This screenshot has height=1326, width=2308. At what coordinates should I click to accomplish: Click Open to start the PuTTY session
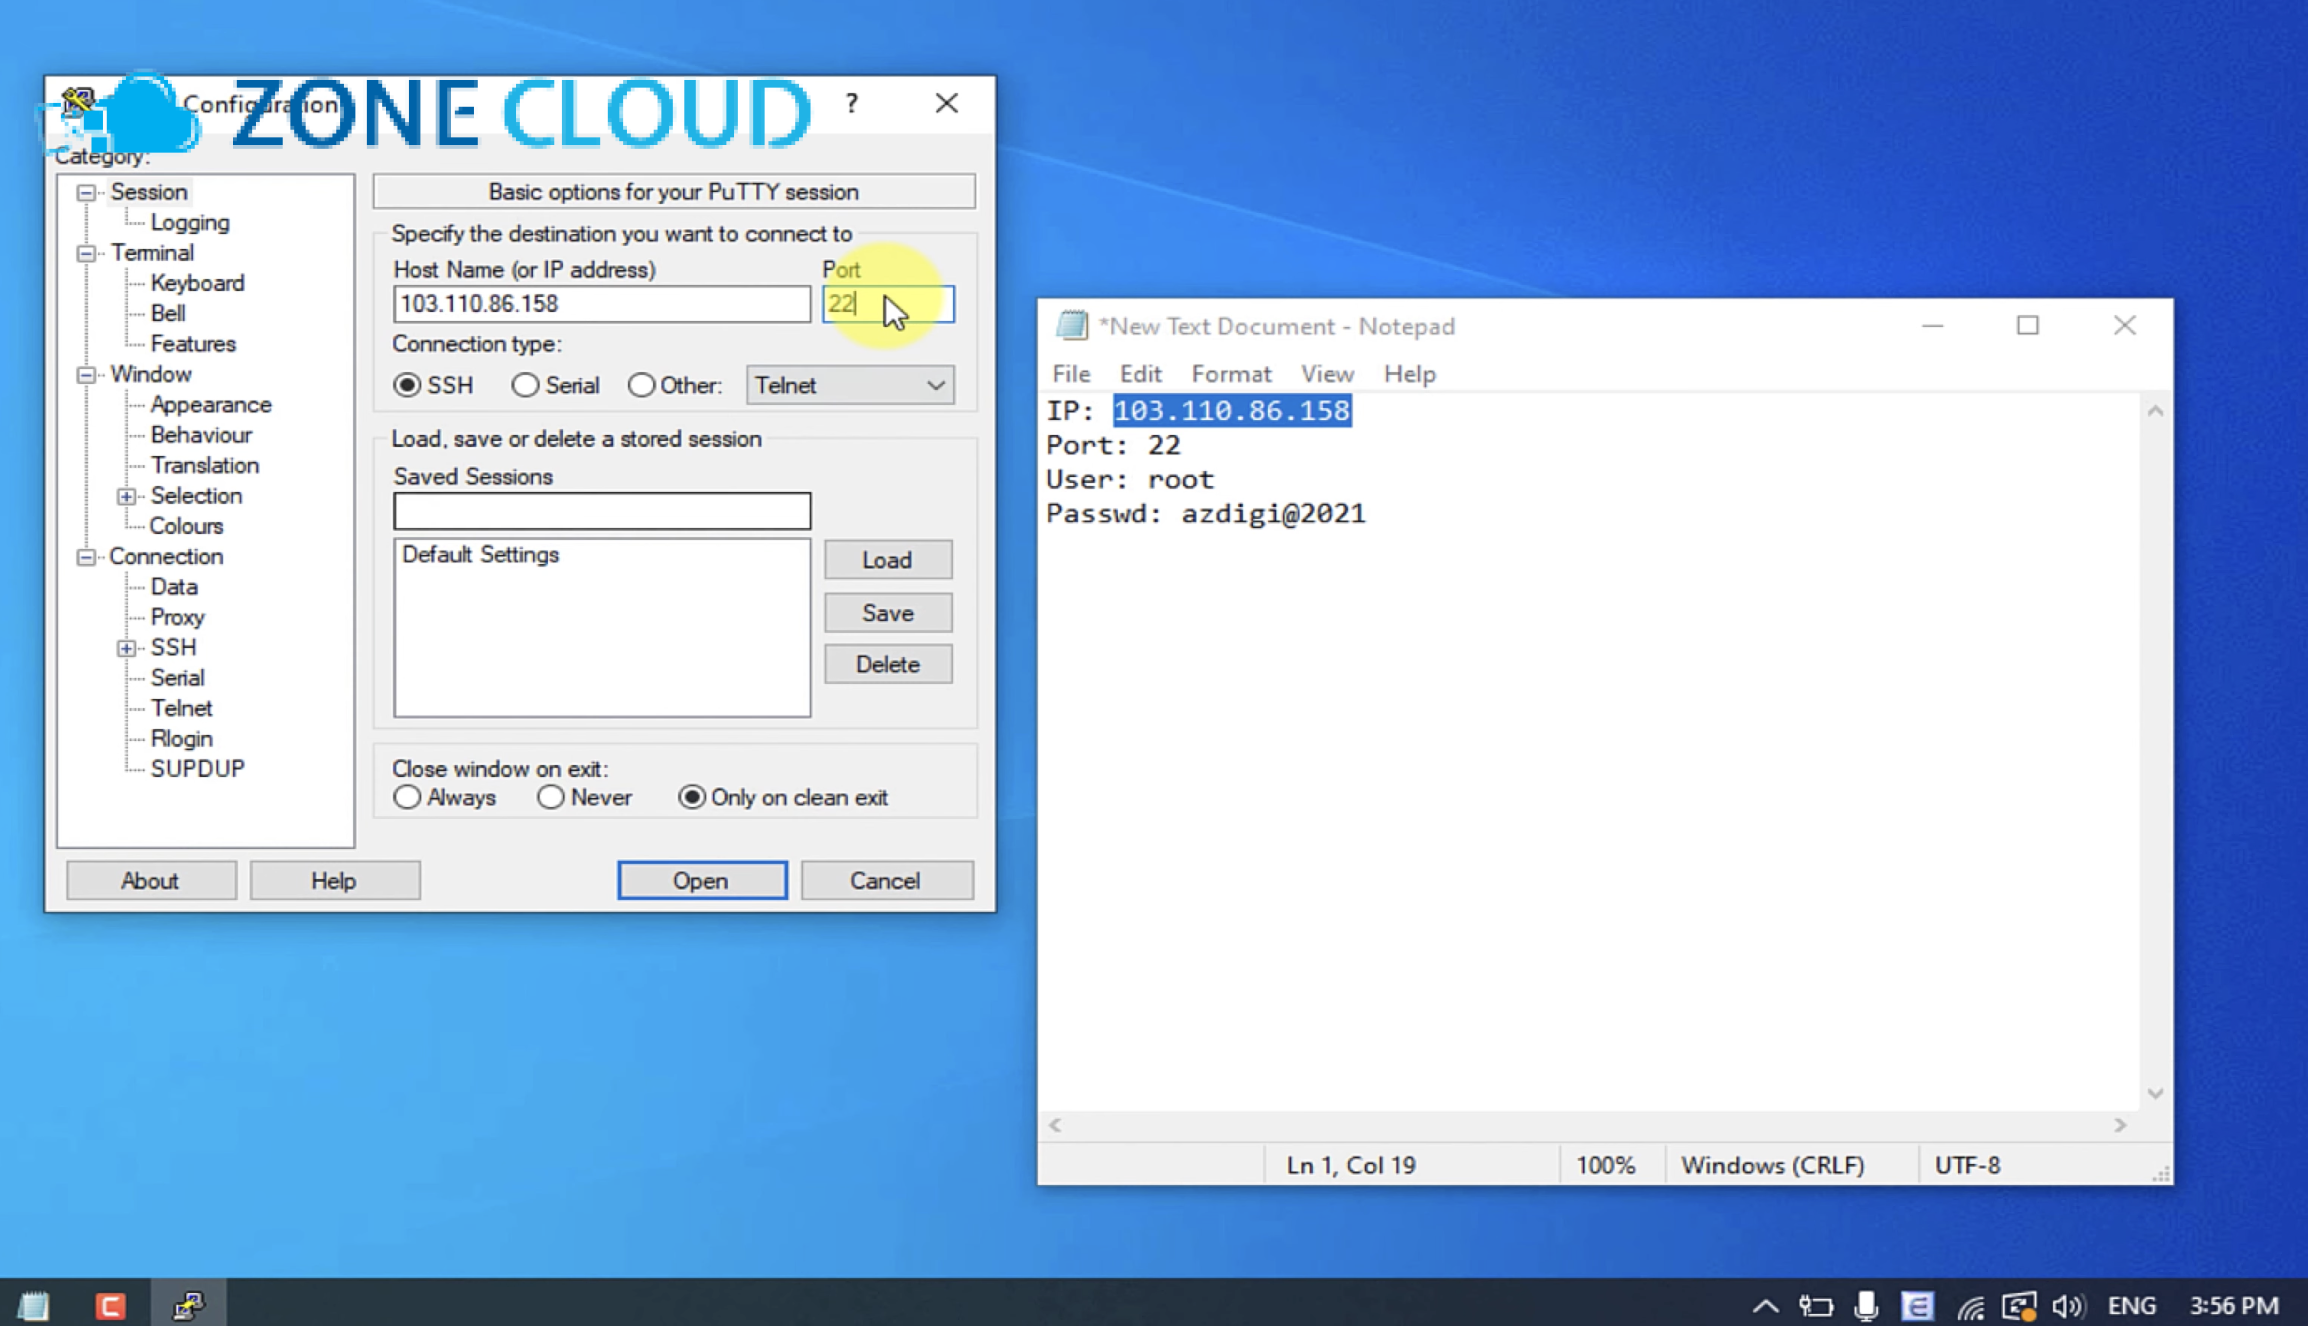(701, 880)
